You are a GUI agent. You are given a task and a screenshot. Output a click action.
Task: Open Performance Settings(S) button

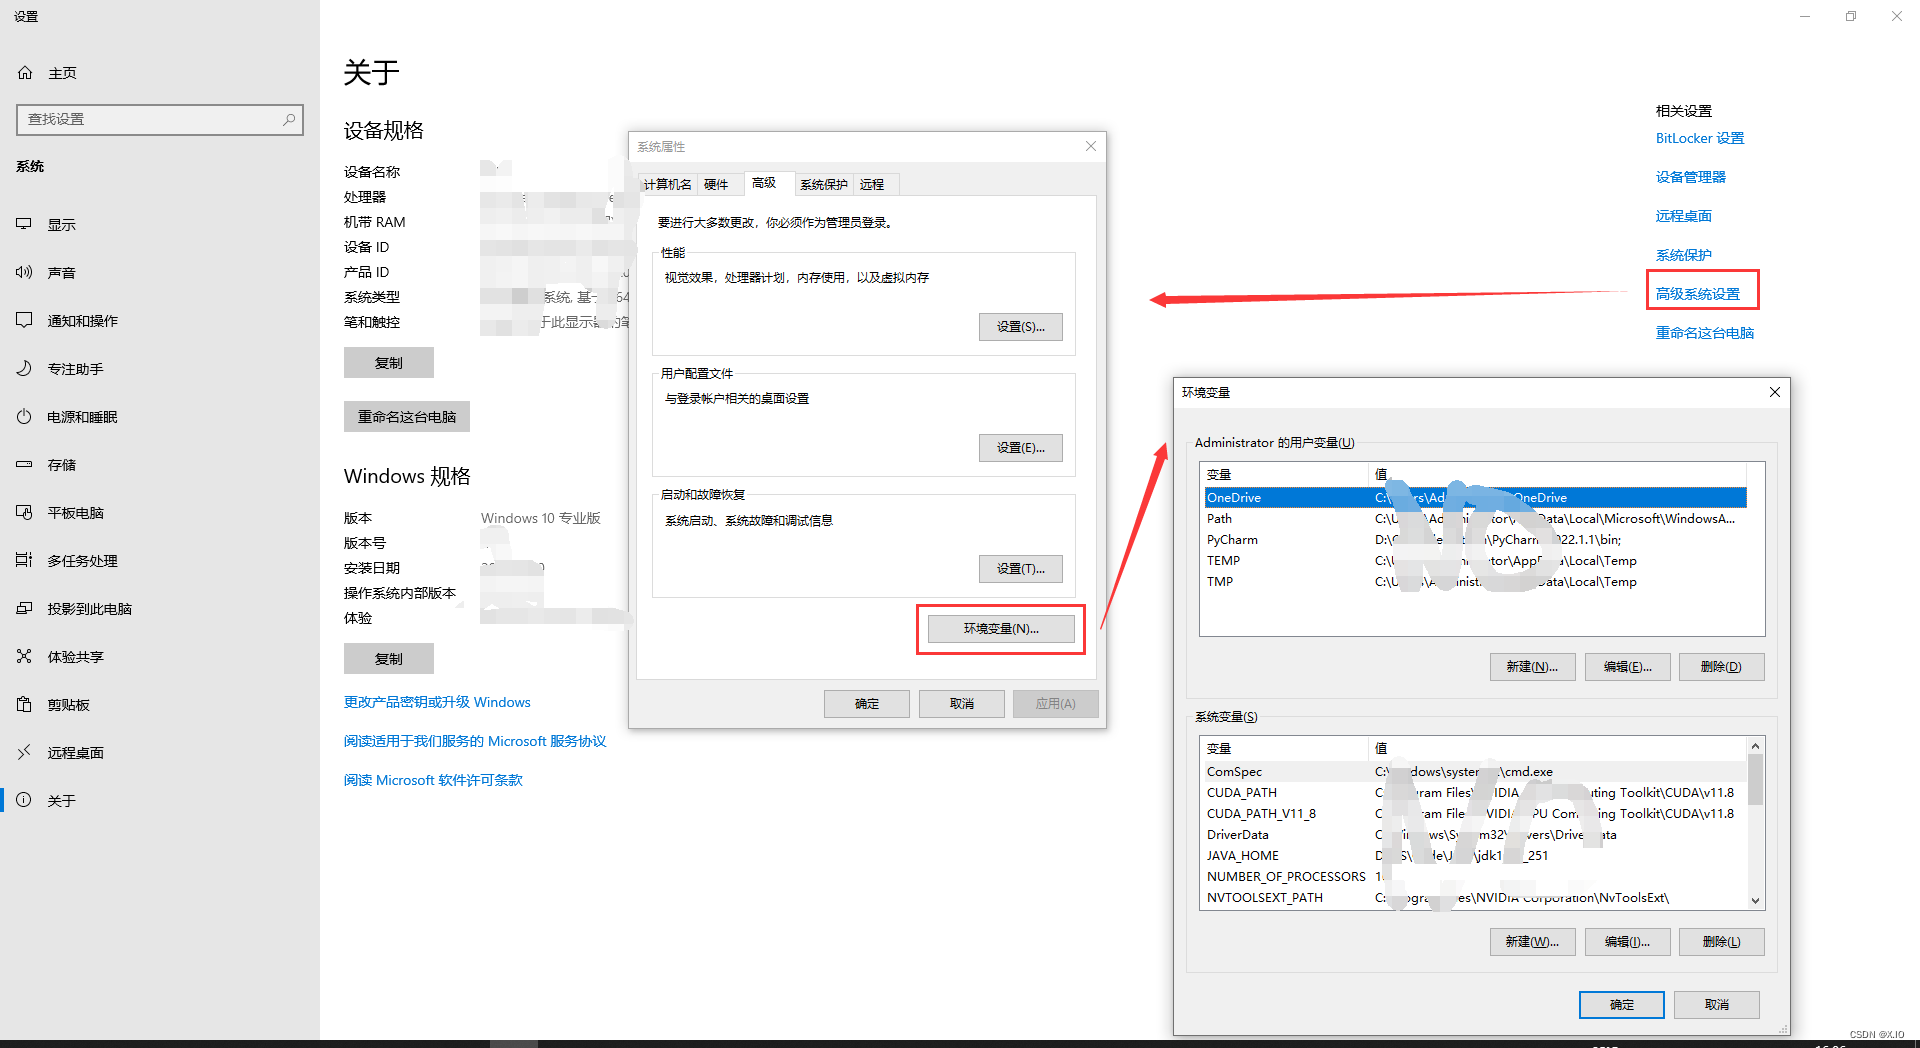[x=1020, y=327]
